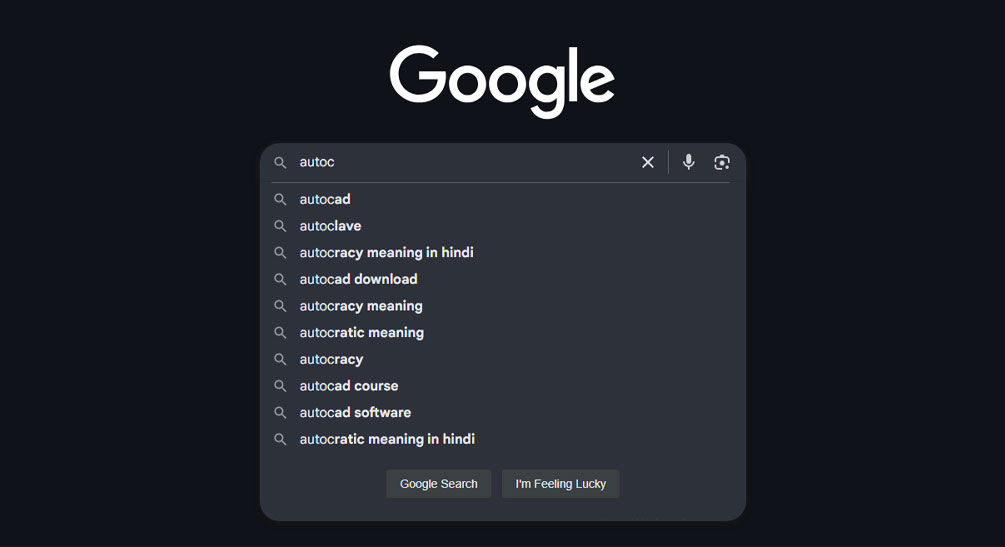Clear the search text with the X icon
The width and height of the screenshot is (1005, 547).
[648, 162]
